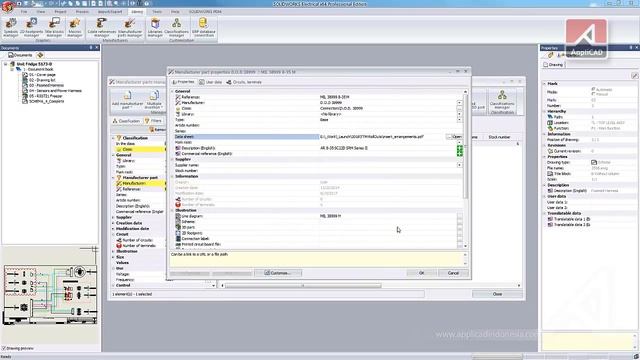The height and width of the screenshot is (360, 640).
Task: Open the Manufacturer parts manager ribbon icon
Action: [130, 27]
